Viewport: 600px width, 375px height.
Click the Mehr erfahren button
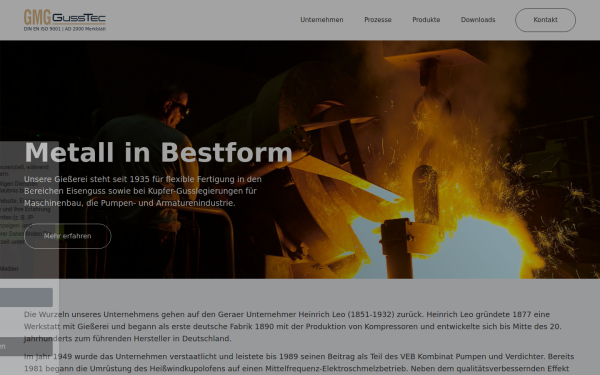tap(68, 236)
